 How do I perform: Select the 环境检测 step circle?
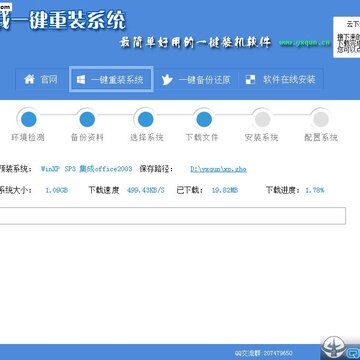28,119
